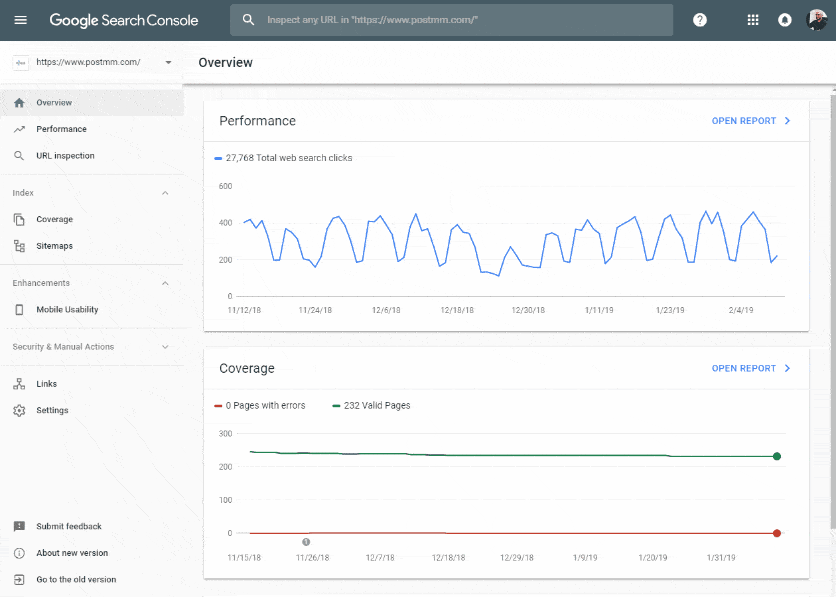Open the Performance report via OPEN REPORT
This screenshot has height=597, width=836.
(x=751, y=120)
